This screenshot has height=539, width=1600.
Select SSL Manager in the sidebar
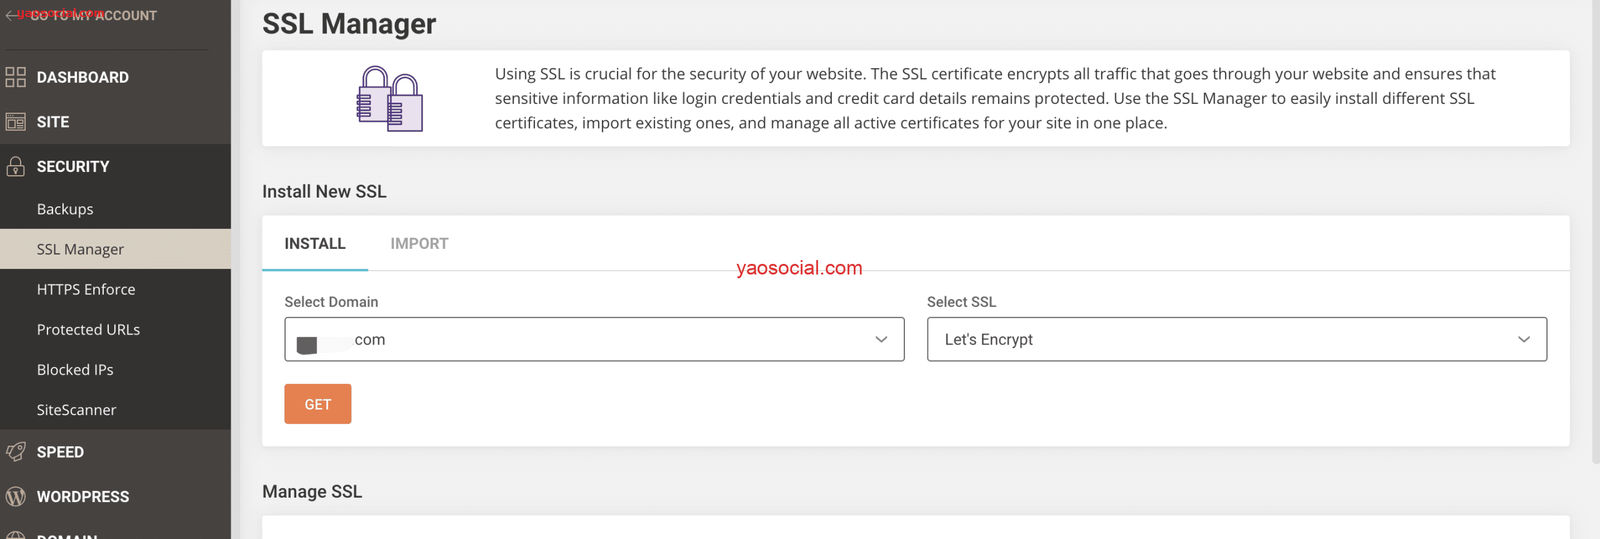tap(80, 249)
